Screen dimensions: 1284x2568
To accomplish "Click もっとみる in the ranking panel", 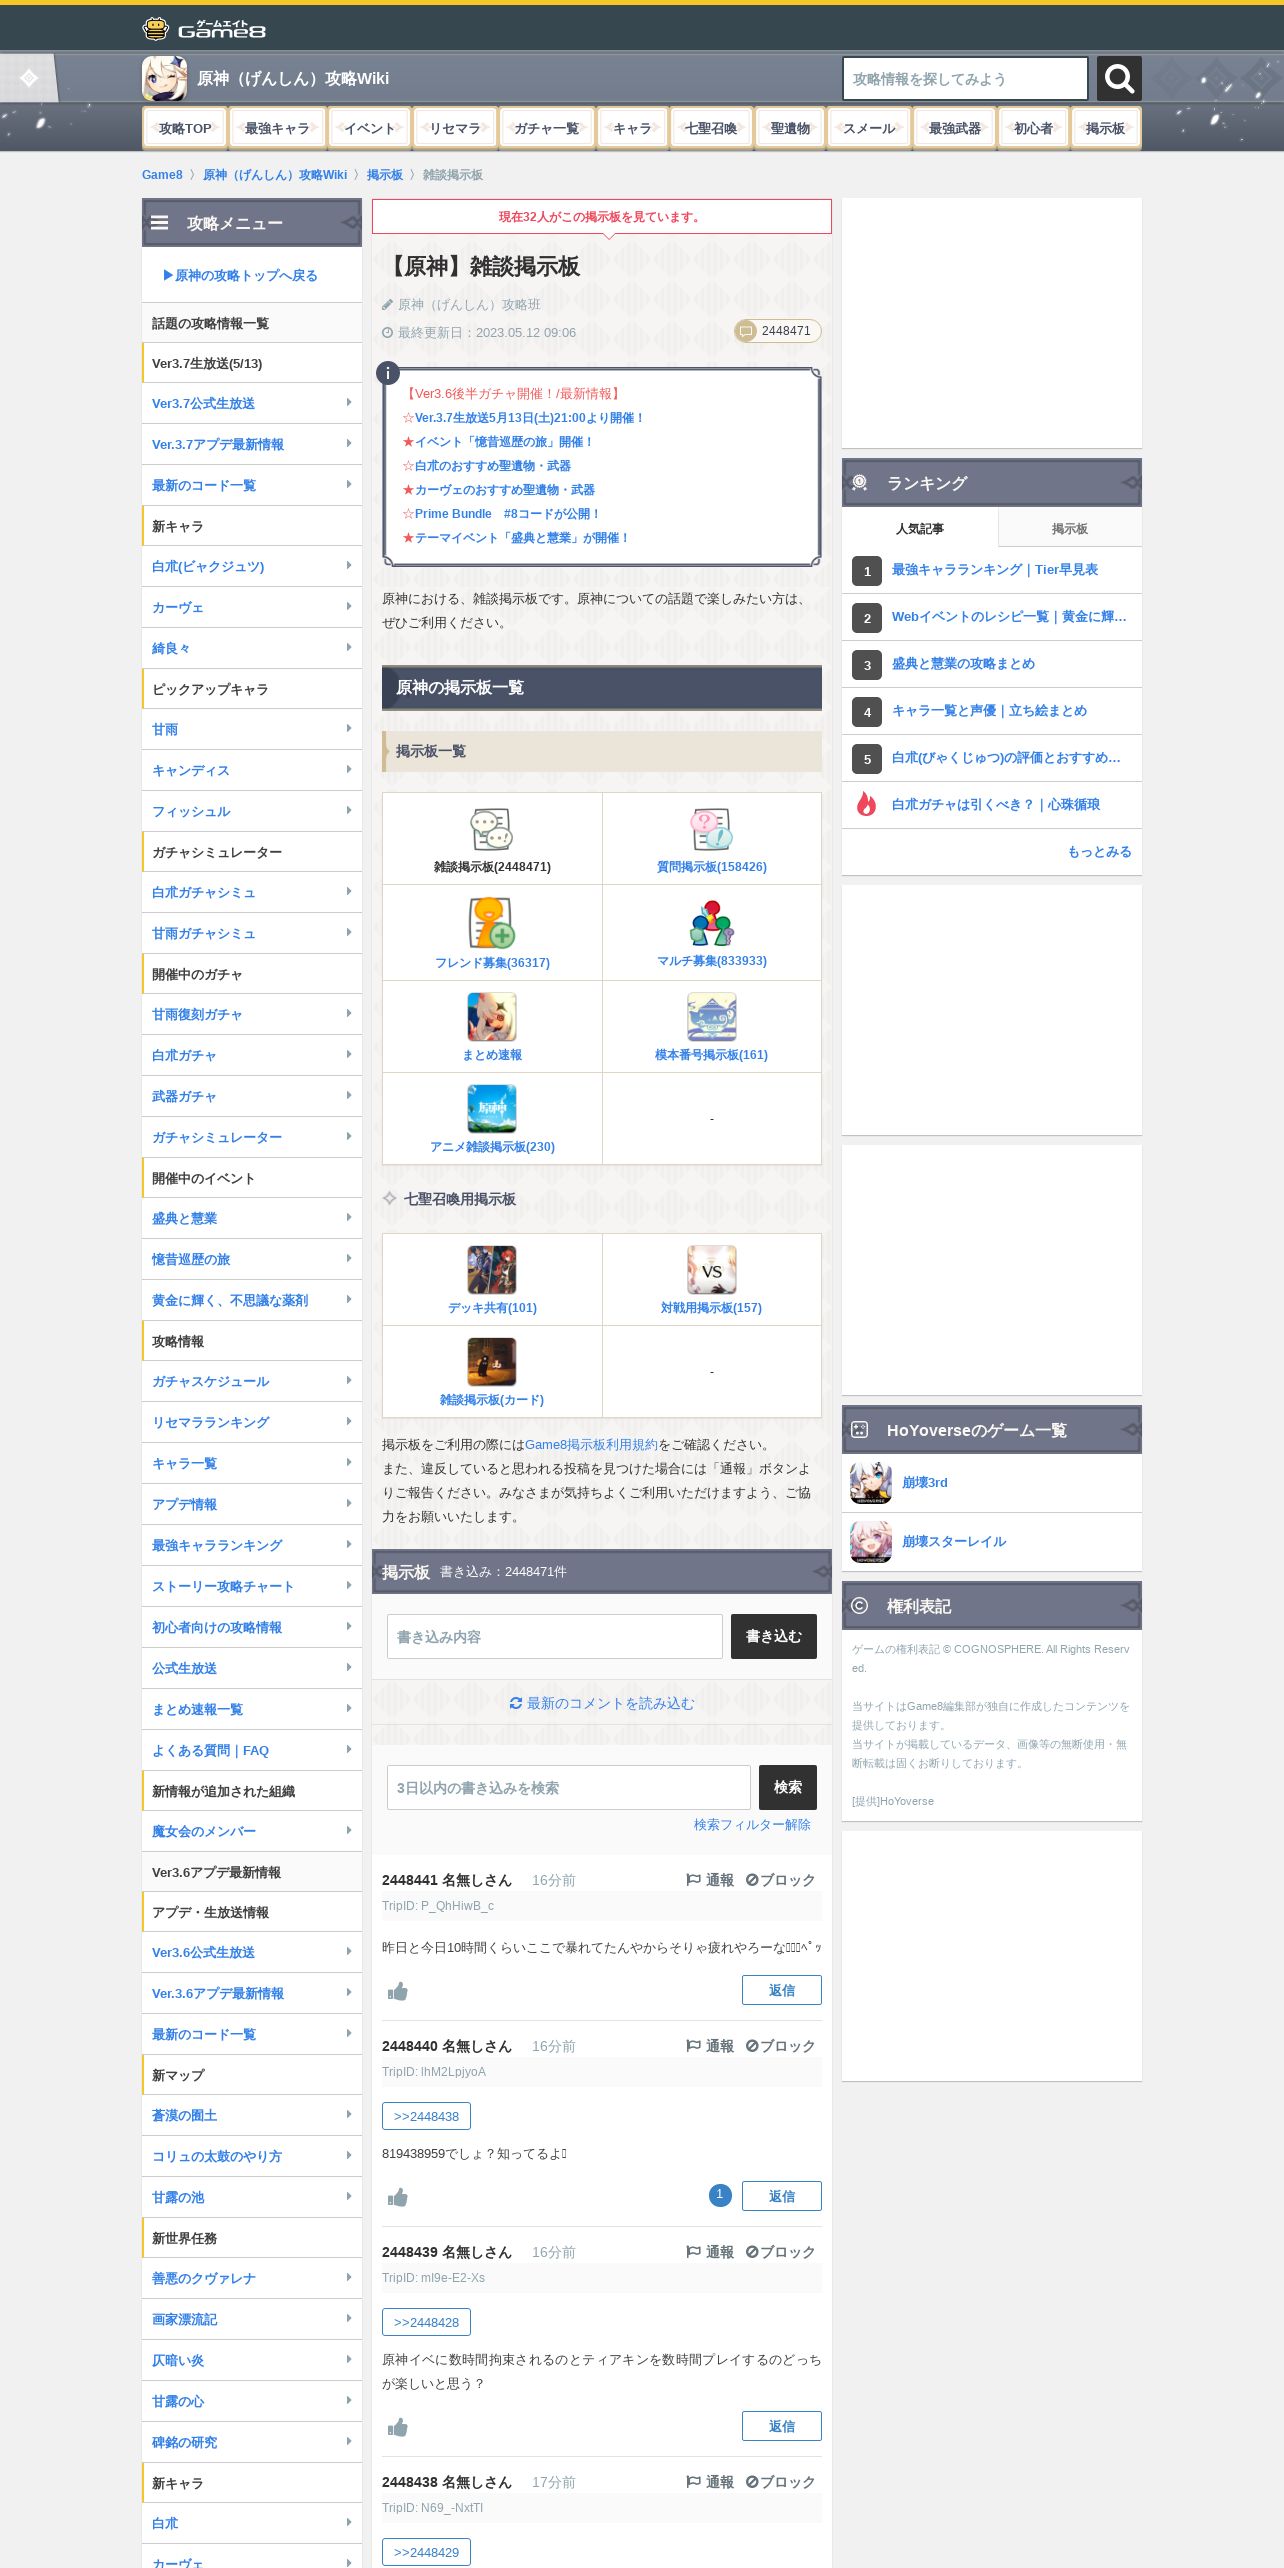I will (1099, 851).
